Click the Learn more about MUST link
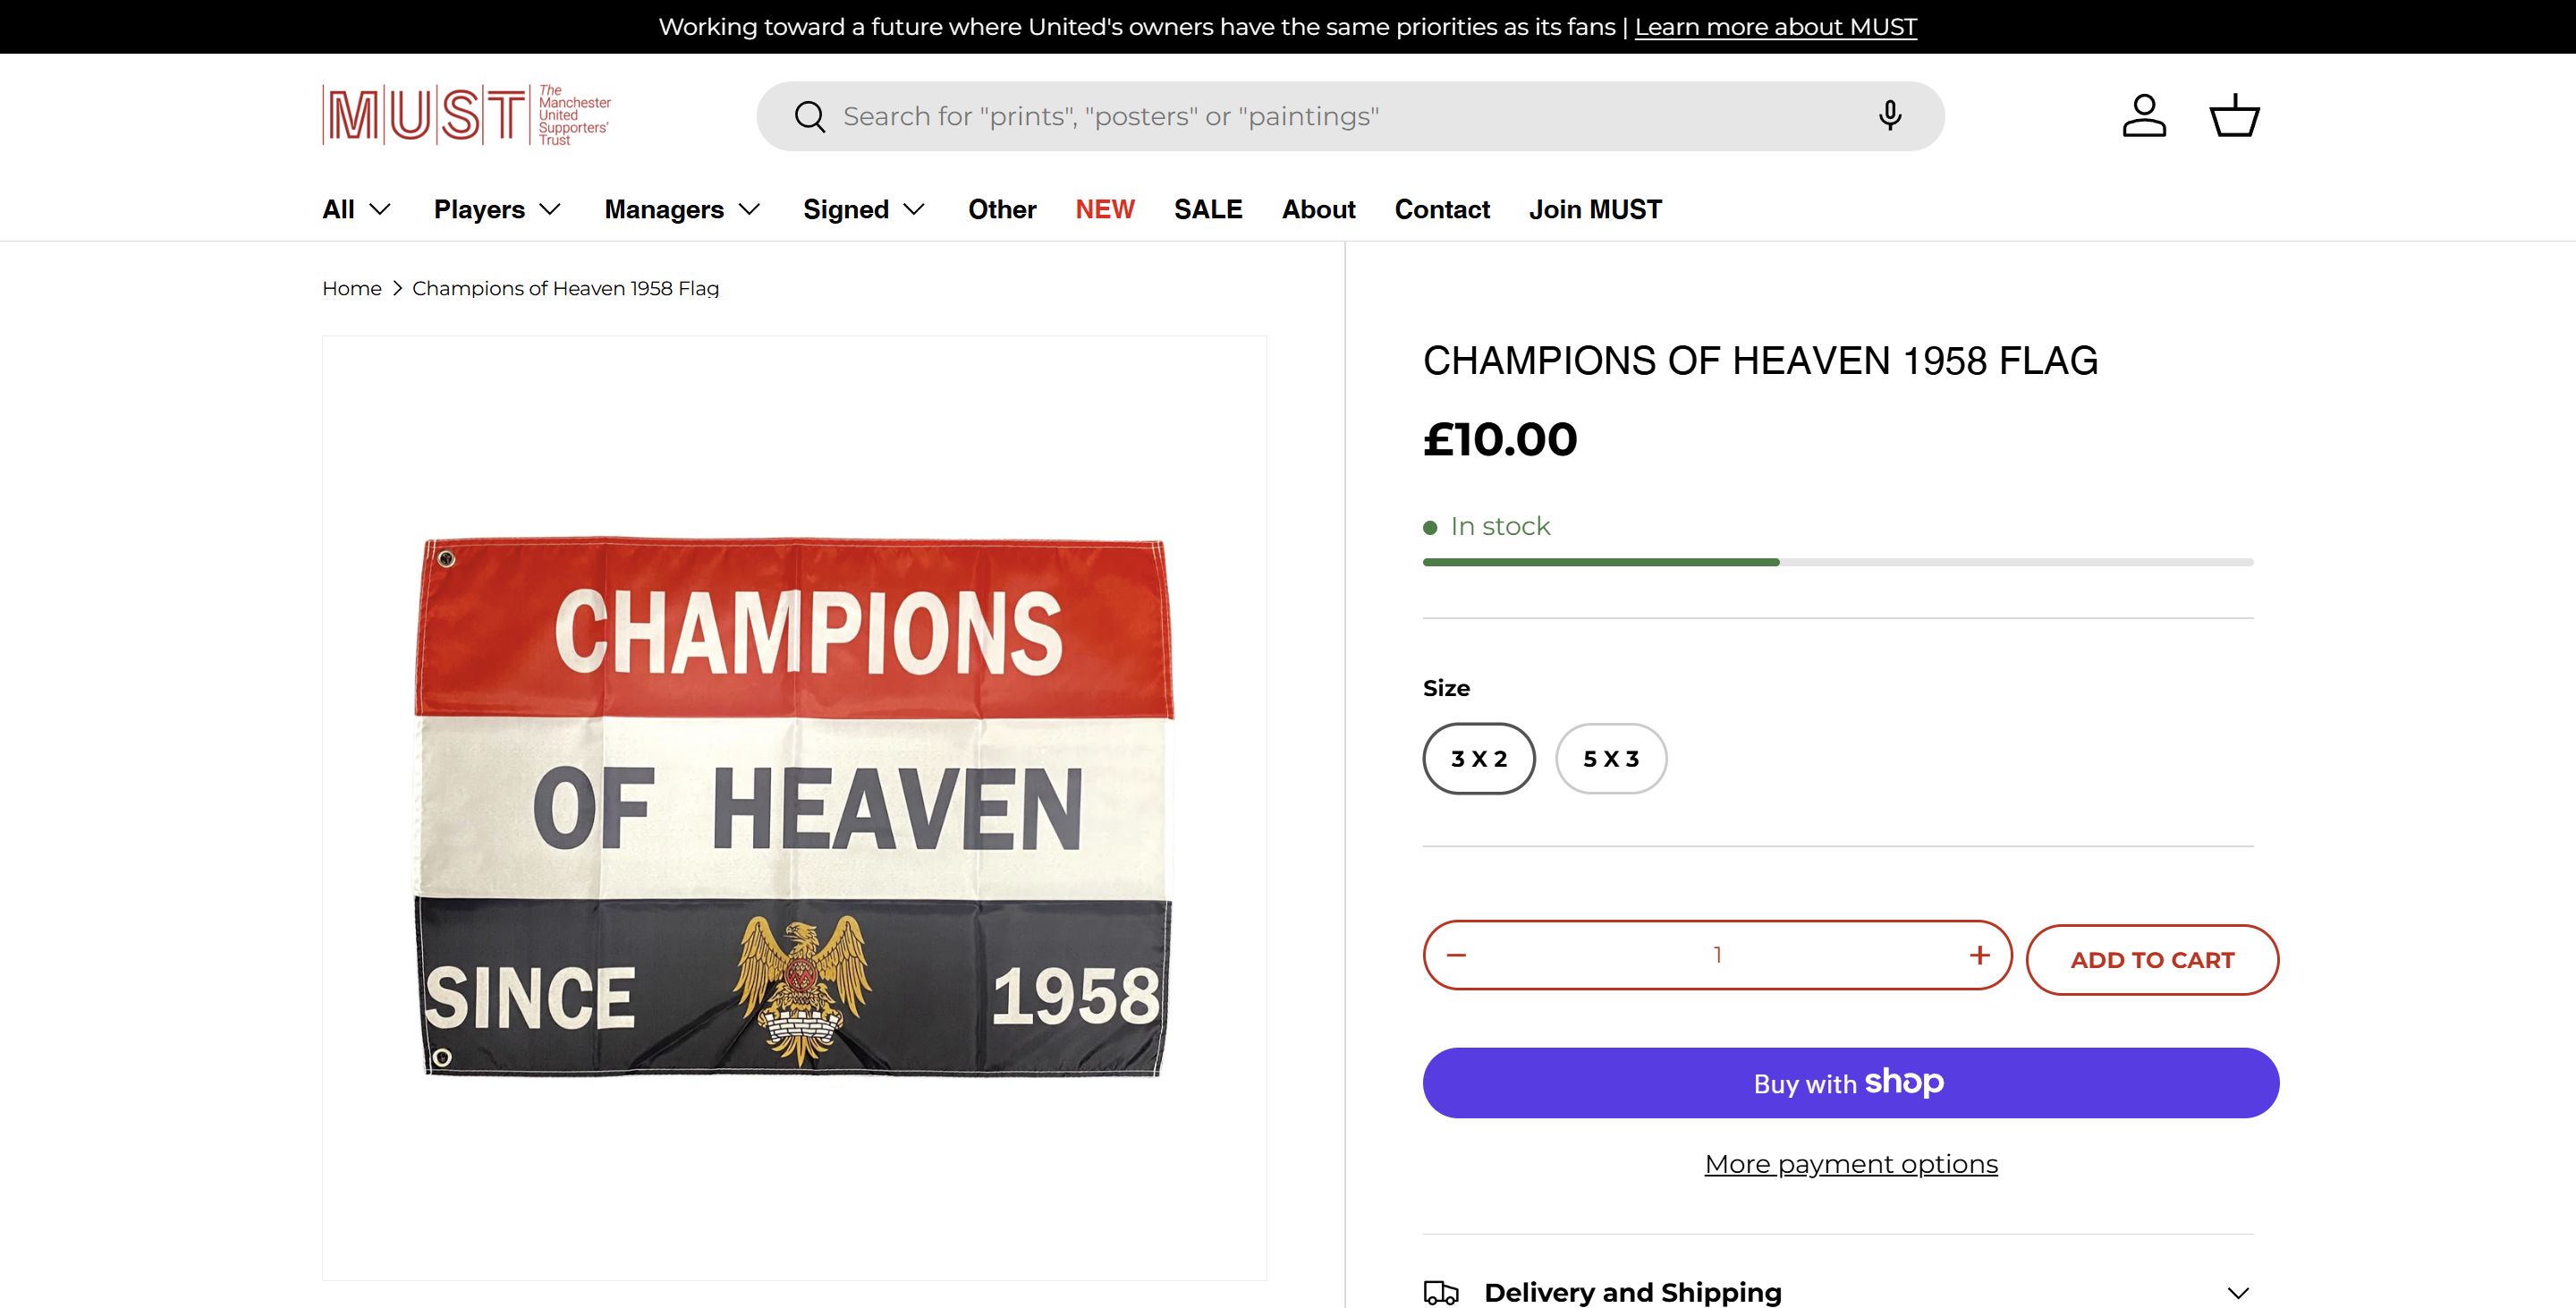 click(x=1775, y=27)
